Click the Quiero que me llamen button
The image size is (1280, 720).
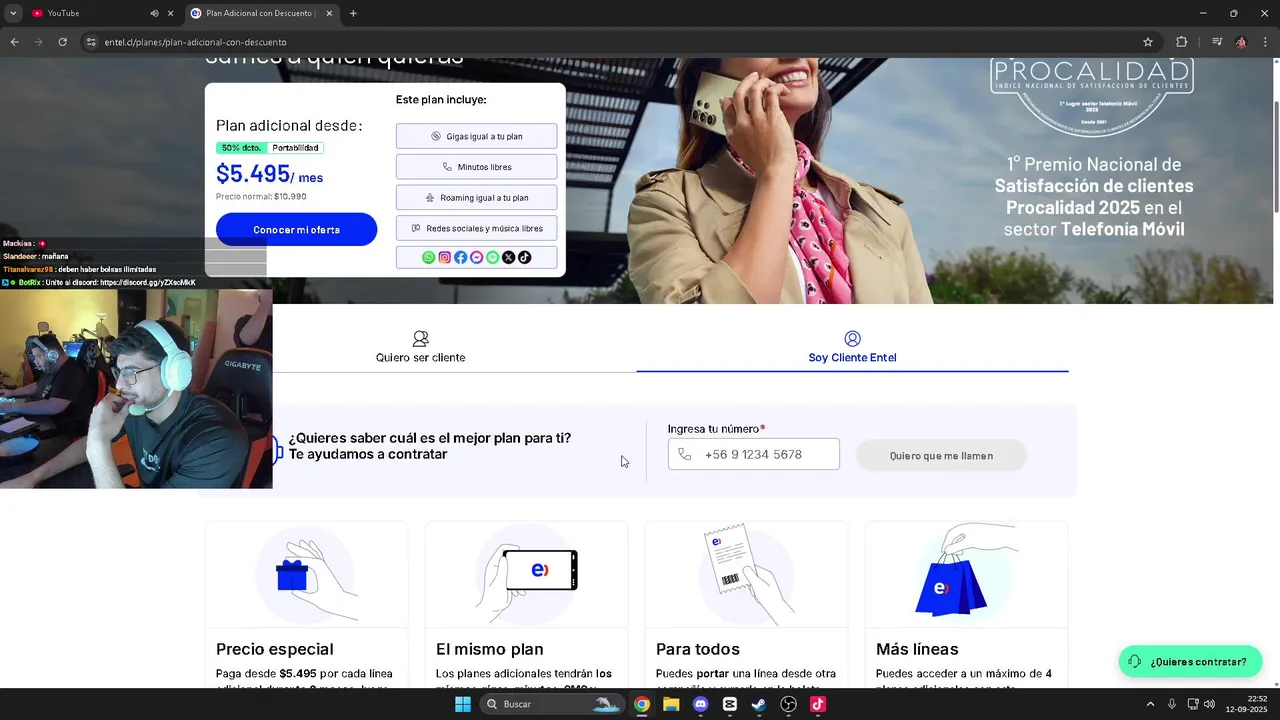pos(941,455)
